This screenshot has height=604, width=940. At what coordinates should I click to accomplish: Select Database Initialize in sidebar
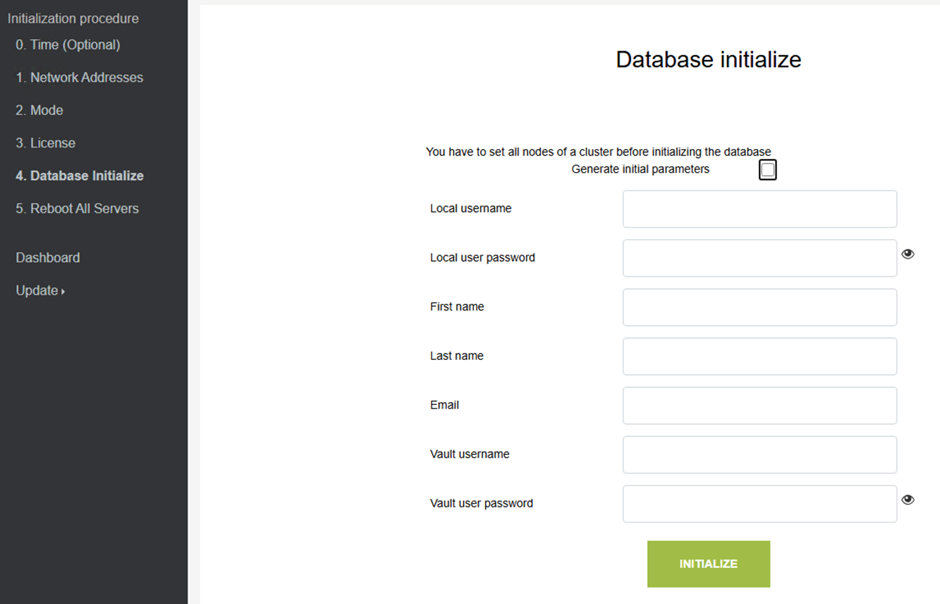[80, 176]
